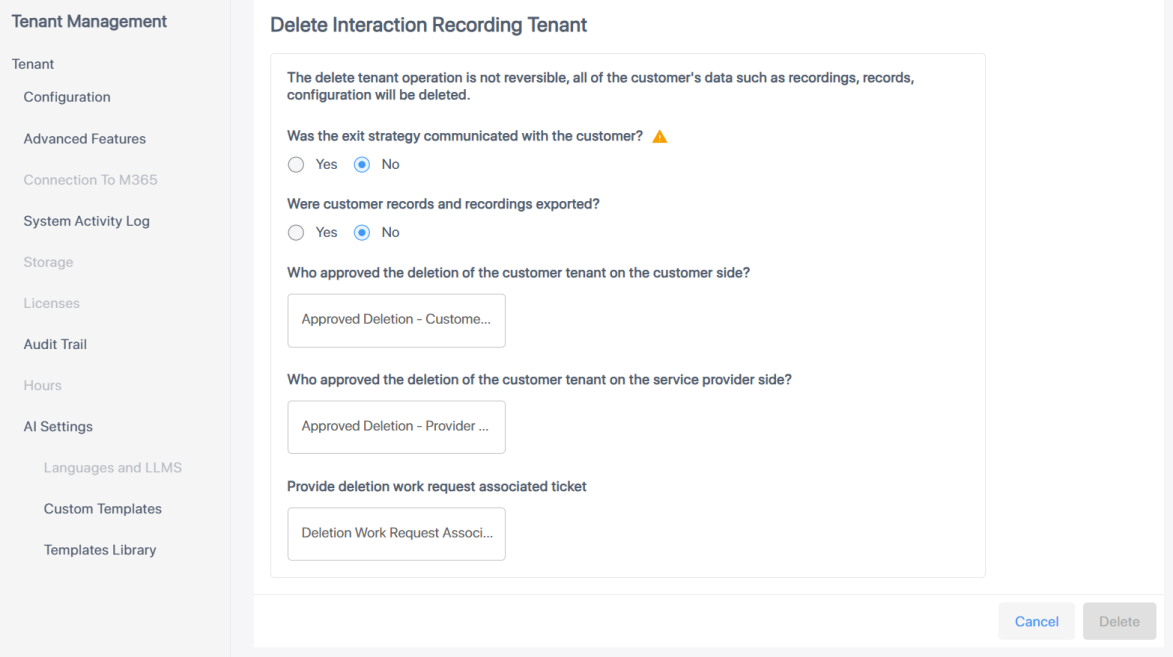Navigate to Audit Trail
Viewport: 1173px width, 657px height.
(55, 344)
